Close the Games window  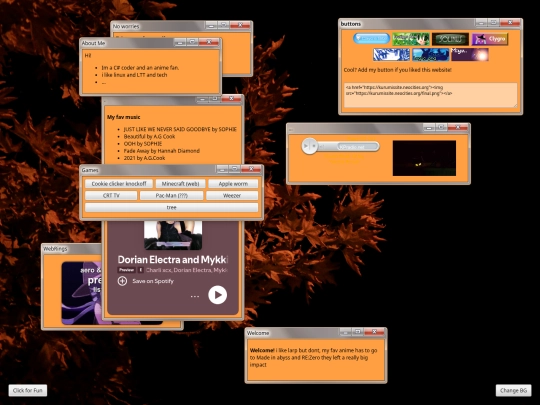tap(251, 169)
